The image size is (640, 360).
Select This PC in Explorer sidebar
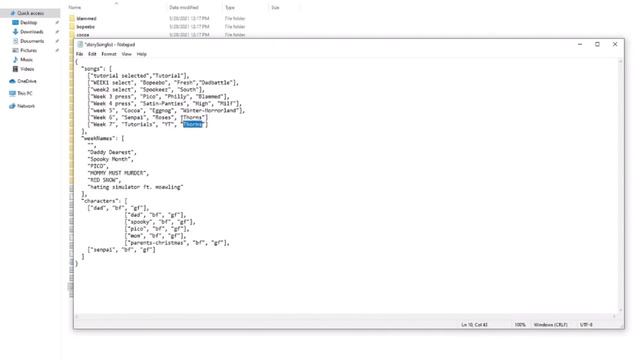(24, 93)
